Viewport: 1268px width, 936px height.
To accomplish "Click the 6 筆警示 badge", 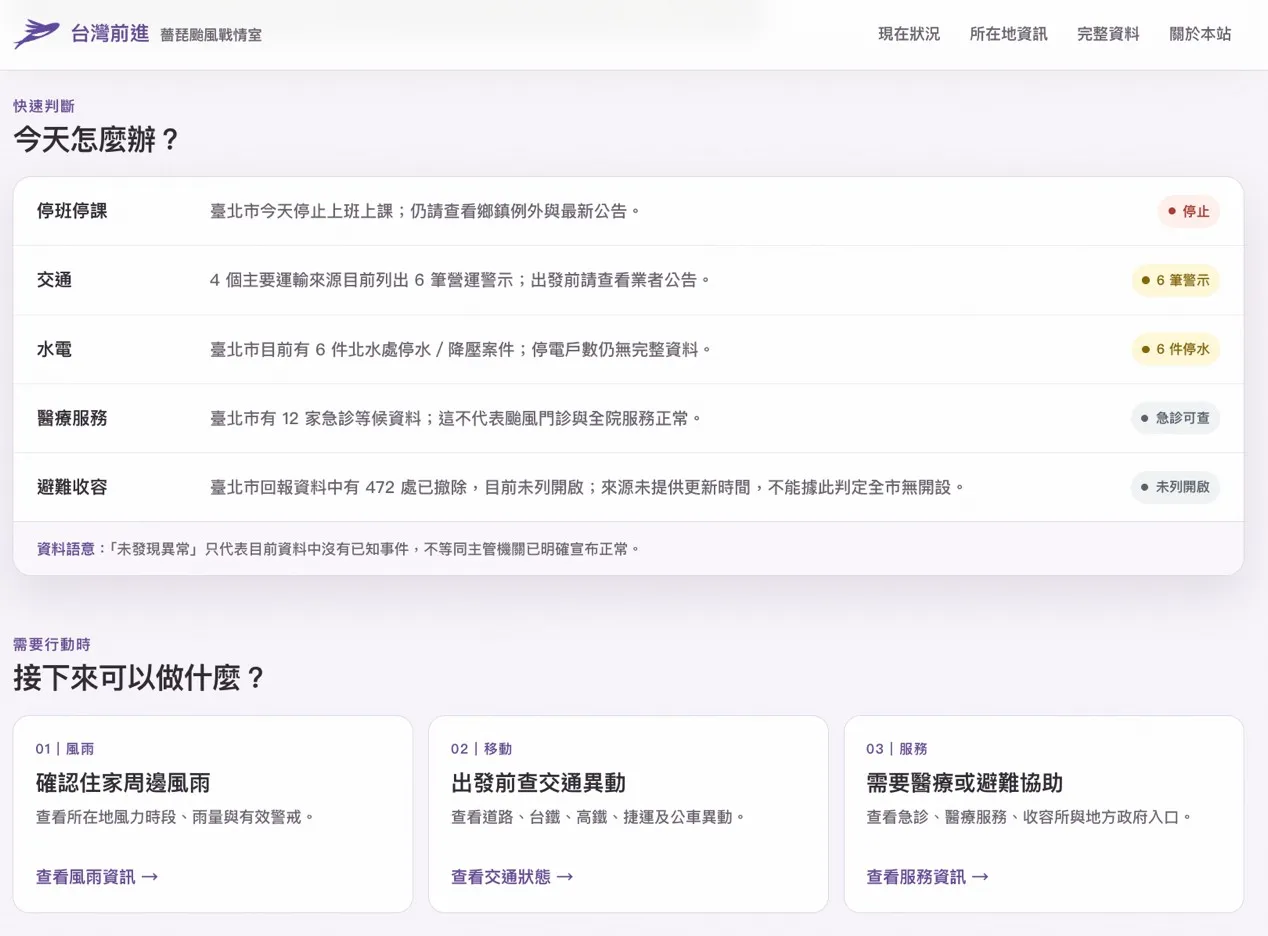I will 1176,281.
